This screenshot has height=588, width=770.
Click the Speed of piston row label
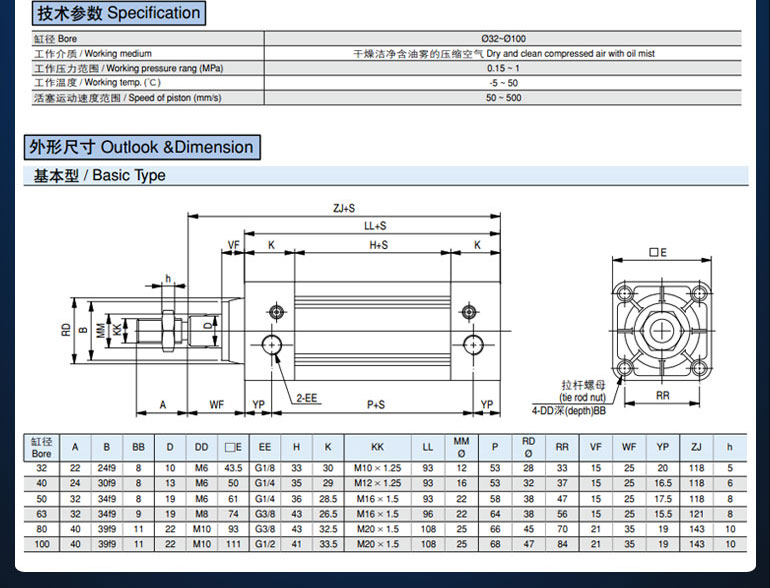(x=127, y=98)
